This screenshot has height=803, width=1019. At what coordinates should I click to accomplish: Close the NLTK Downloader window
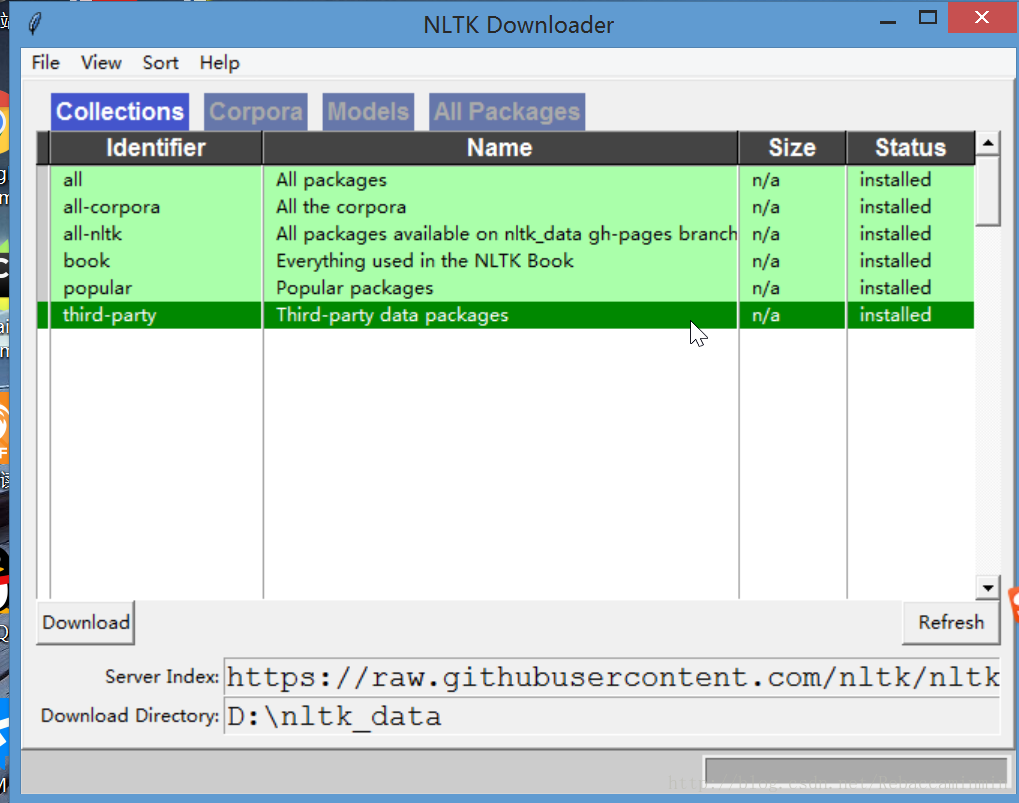pos(981,18)
